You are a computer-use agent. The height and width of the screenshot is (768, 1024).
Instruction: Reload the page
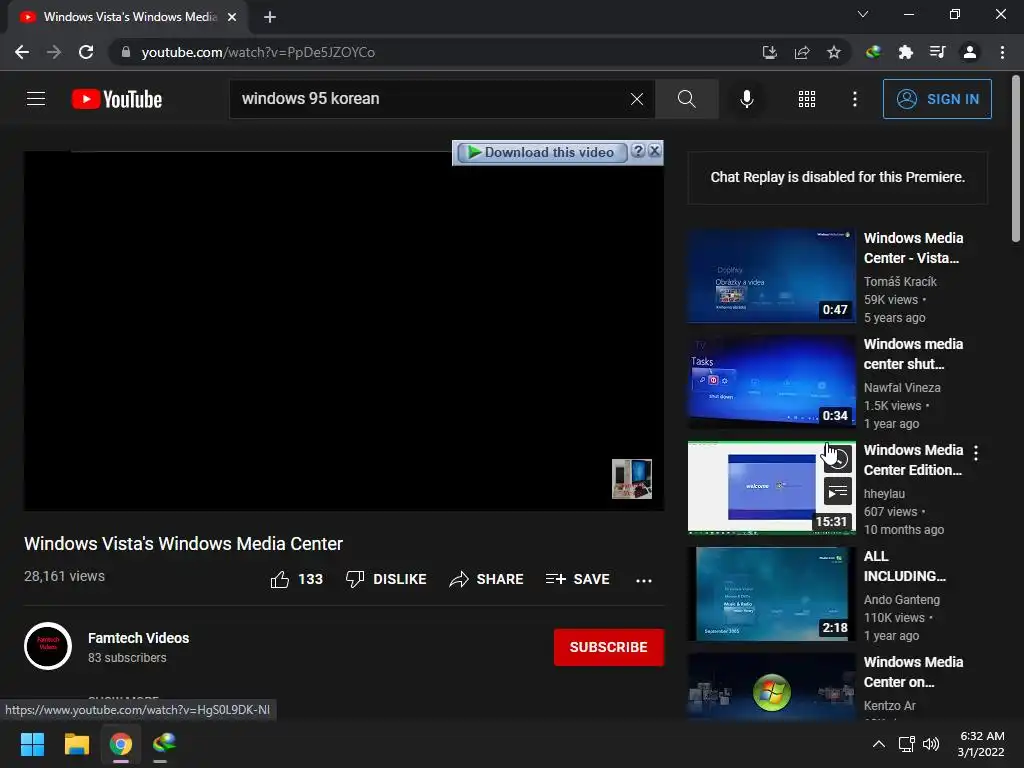click(x=86, y=52)
